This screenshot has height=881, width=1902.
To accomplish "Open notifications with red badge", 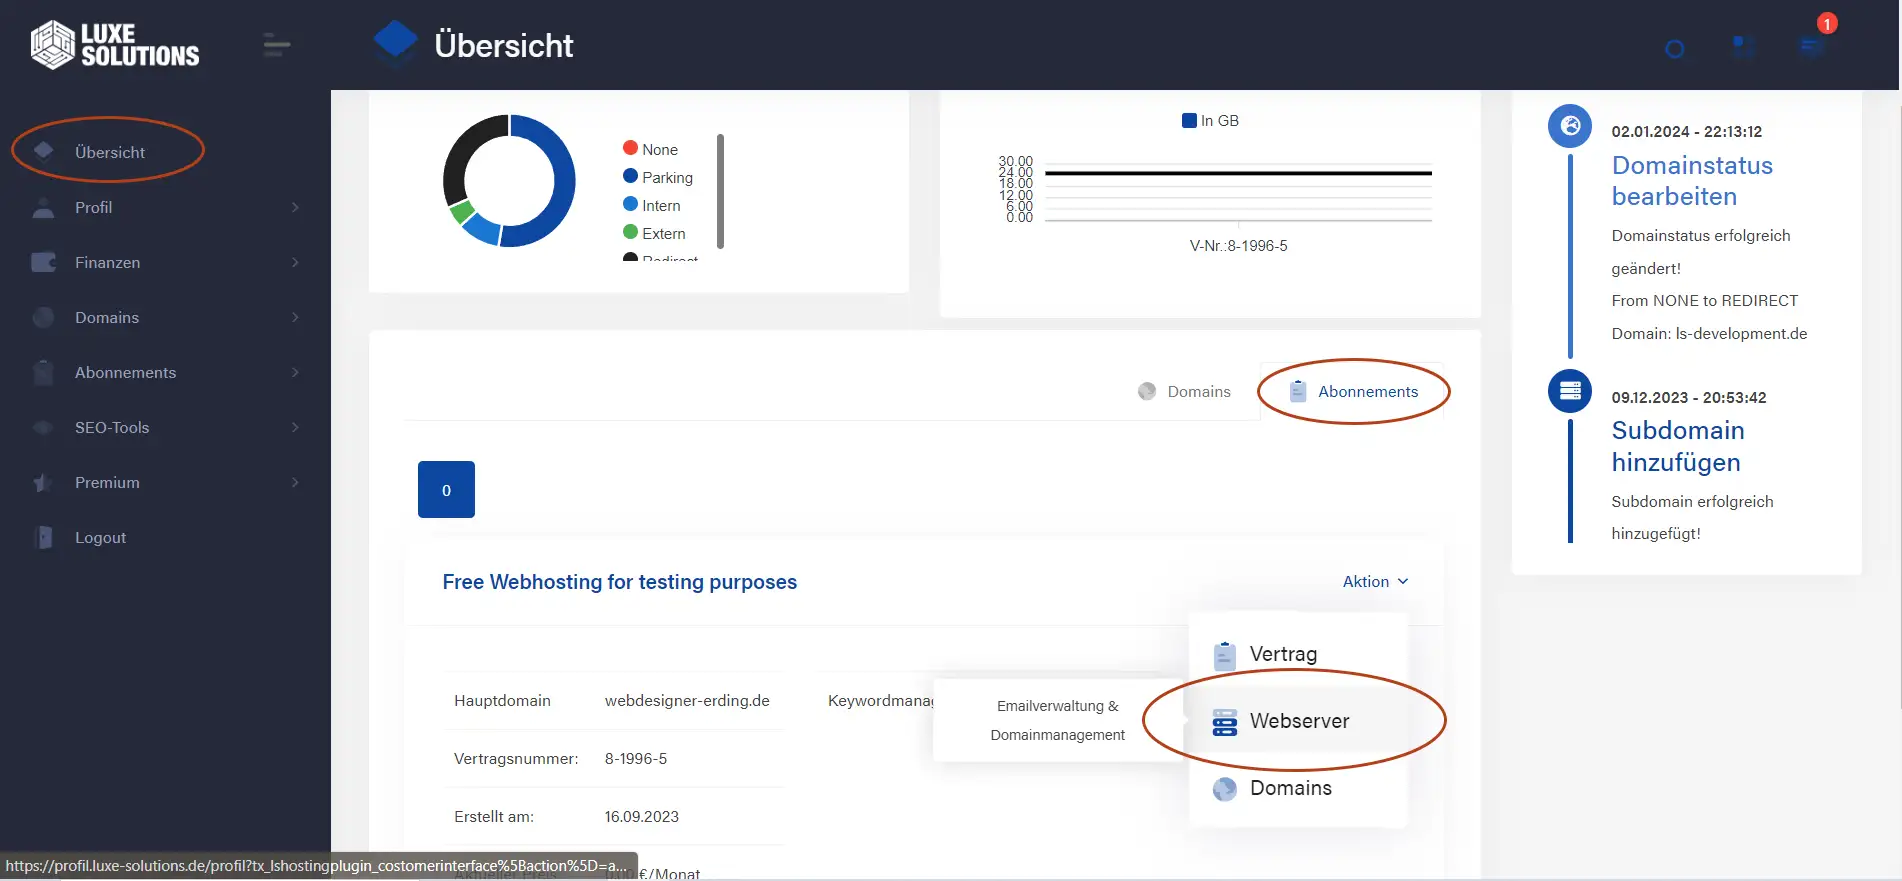I will click(x=1813, y=45).
